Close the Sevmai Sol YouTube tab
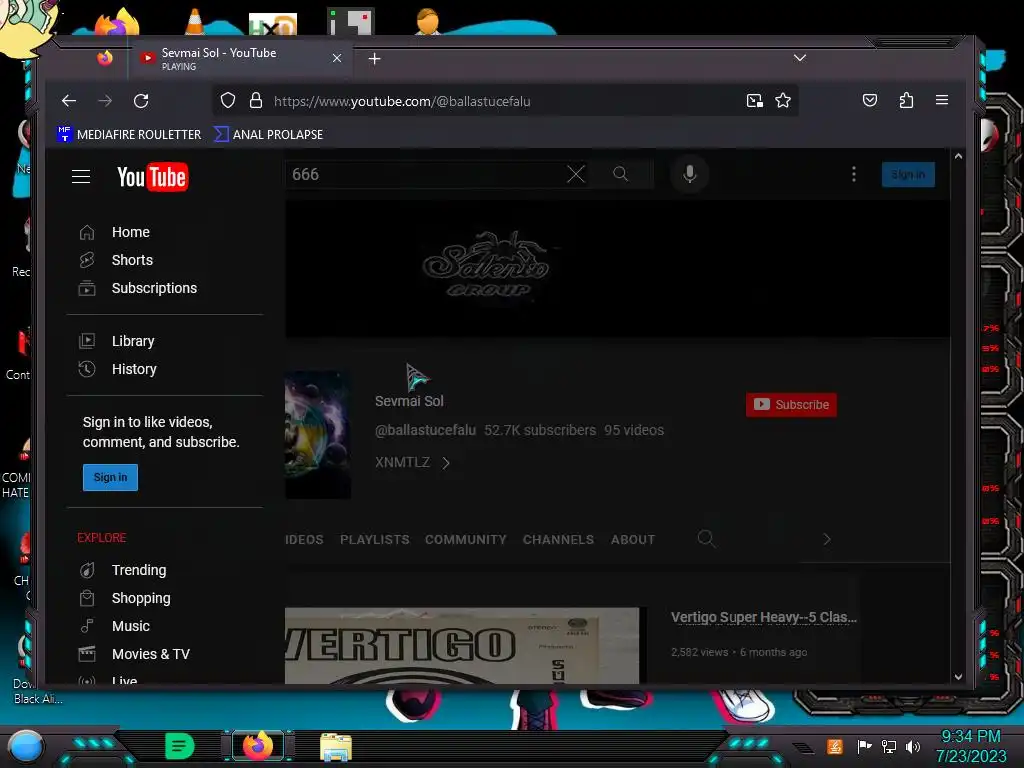The width and height of the screenshot is (1024, 768). click(x=337, y=58)
